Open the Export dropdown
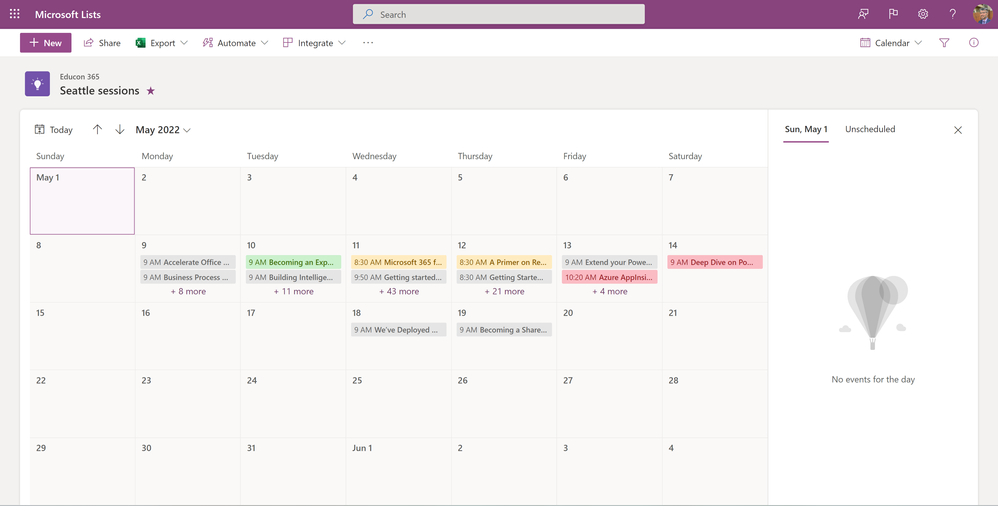The width and height of the screenshot is (998, 506). point(162,43)
